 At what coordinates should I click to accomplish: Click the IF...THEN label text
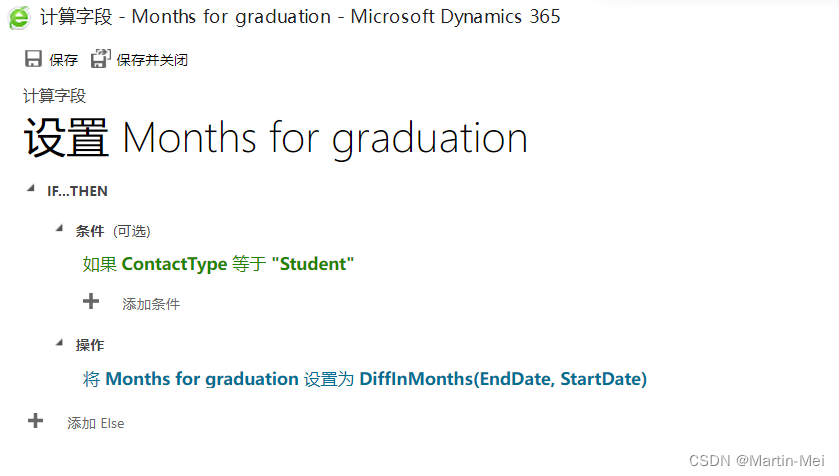coord(77,190)
